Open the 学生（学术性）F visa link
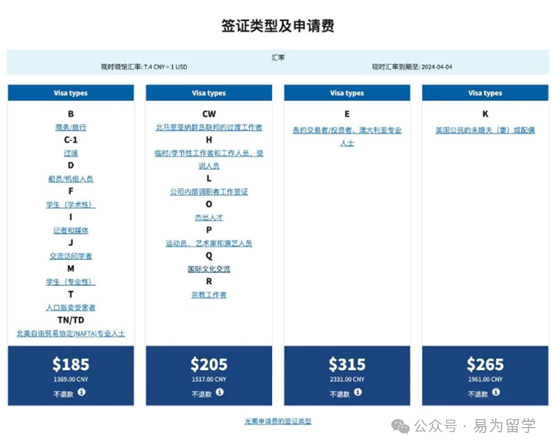The height and width of the screenshot is (448, 554). tap(71, 205)
